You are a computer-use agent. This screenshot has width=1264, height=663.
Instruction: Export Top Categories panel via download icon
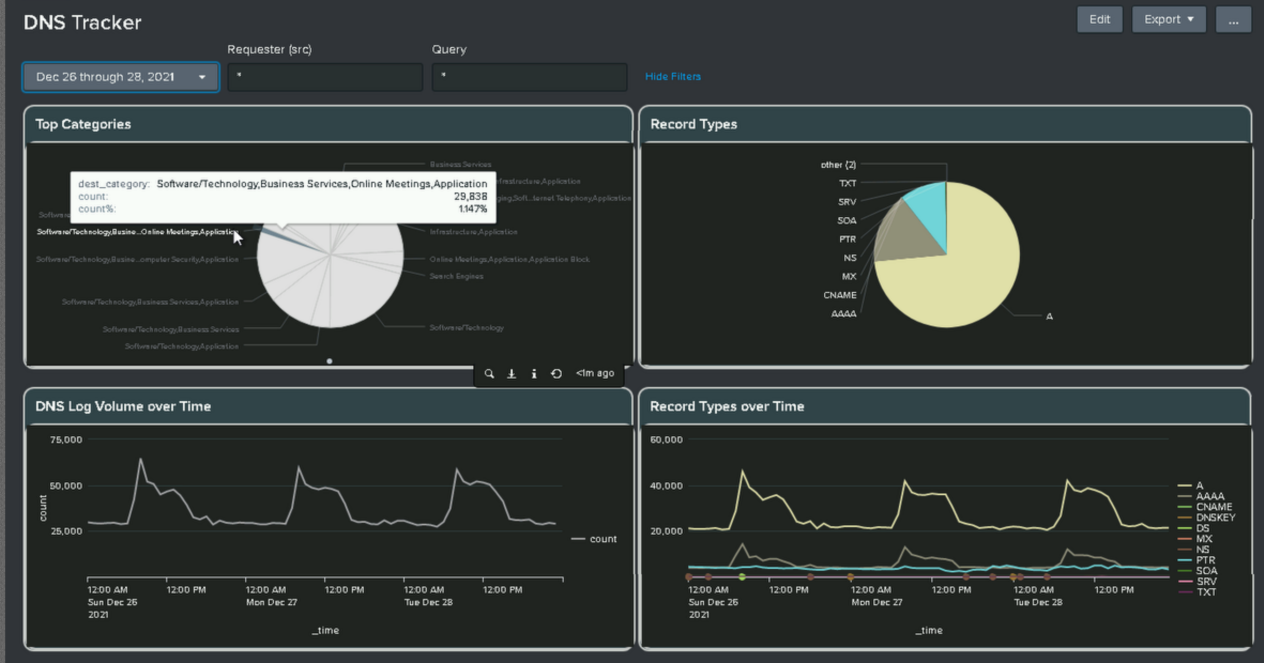click(x=511, y=374)
